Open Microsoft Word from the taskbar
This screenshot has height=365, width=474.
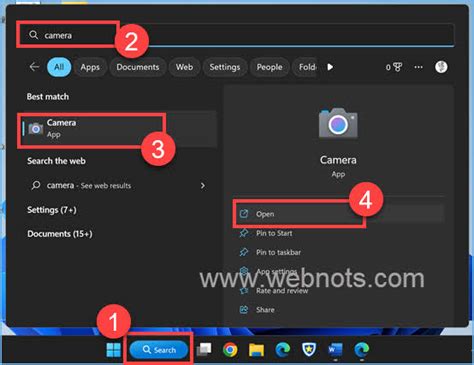[335, 350]
